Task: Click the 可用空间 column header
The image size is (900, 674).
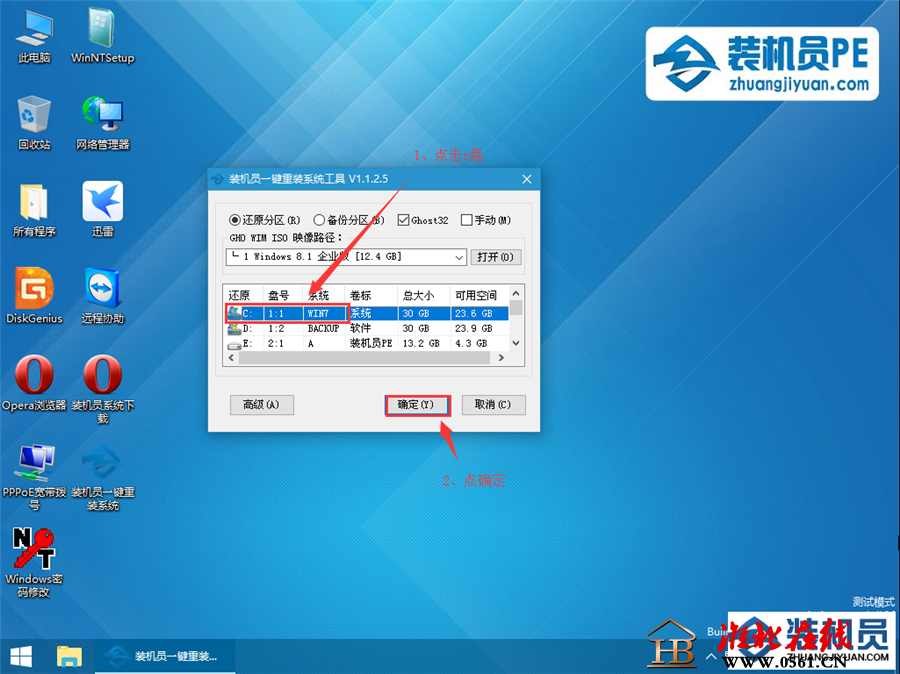Action: [479, 296]
